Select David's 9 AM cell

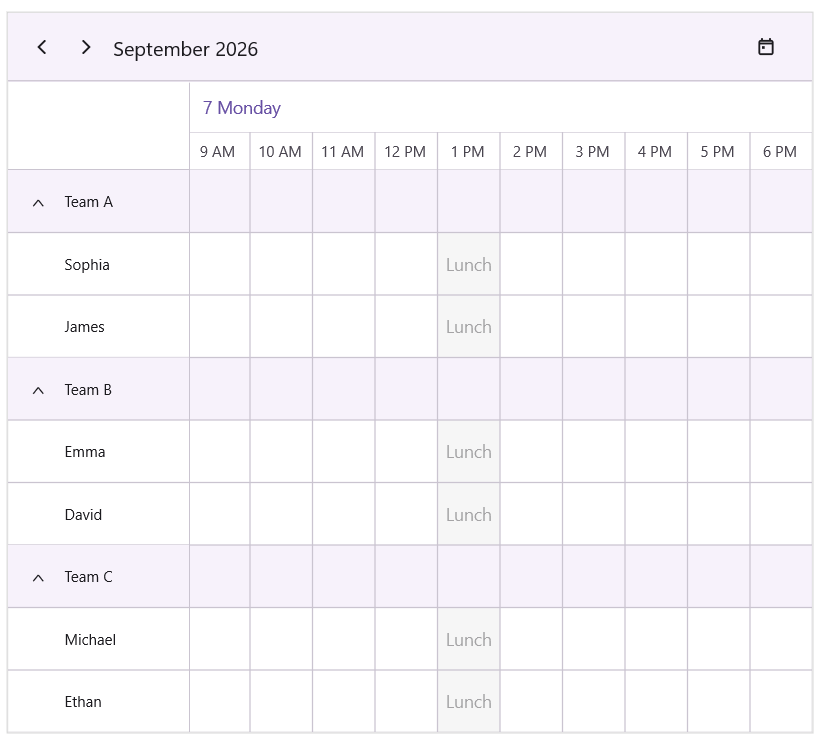point(220,514)
